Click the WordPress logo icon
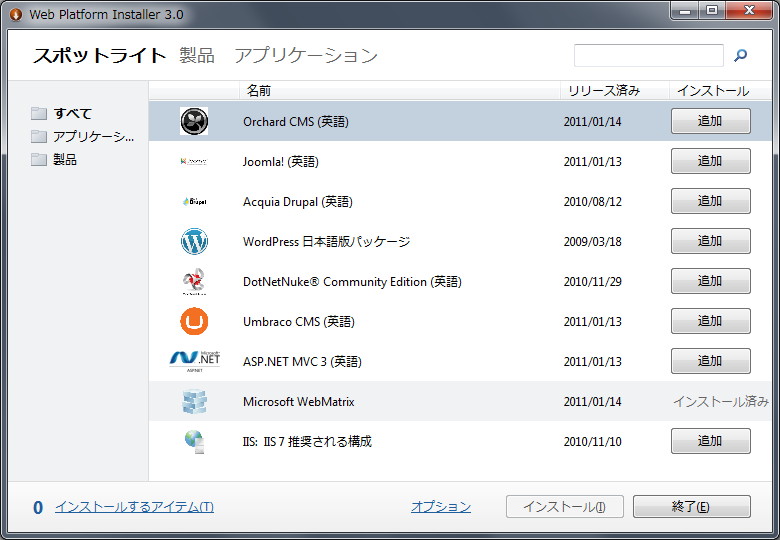 pyautogui.click(x=194, y=242)
